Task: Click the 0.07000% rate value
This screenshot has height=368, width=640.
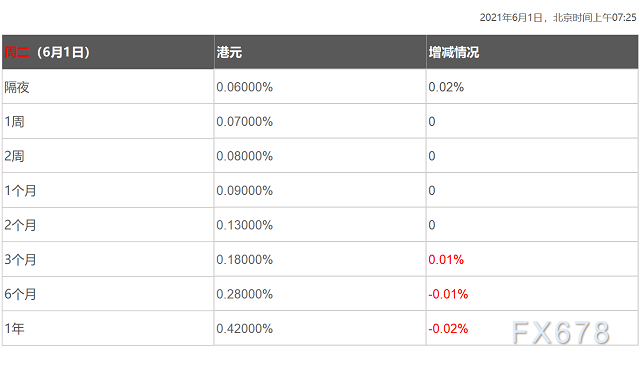Action: 244,122
